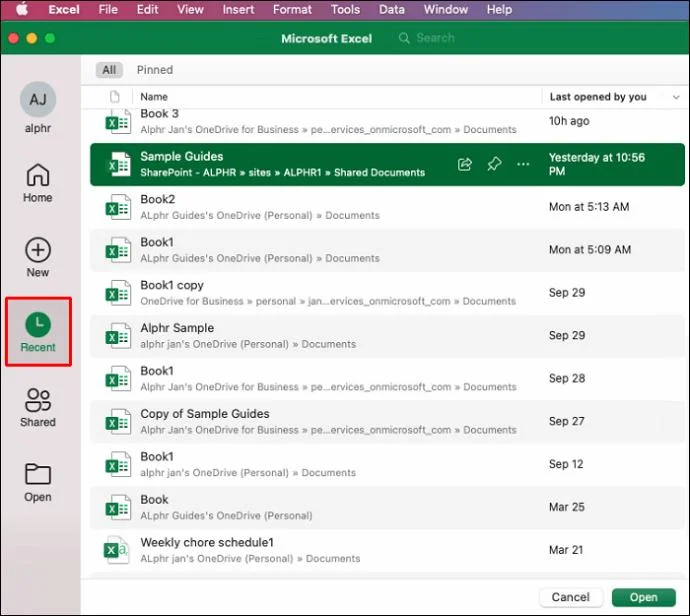Screen dimensions: 690x616
Task: Click the New workbook plus icon
Action: (x=38, y=250)
